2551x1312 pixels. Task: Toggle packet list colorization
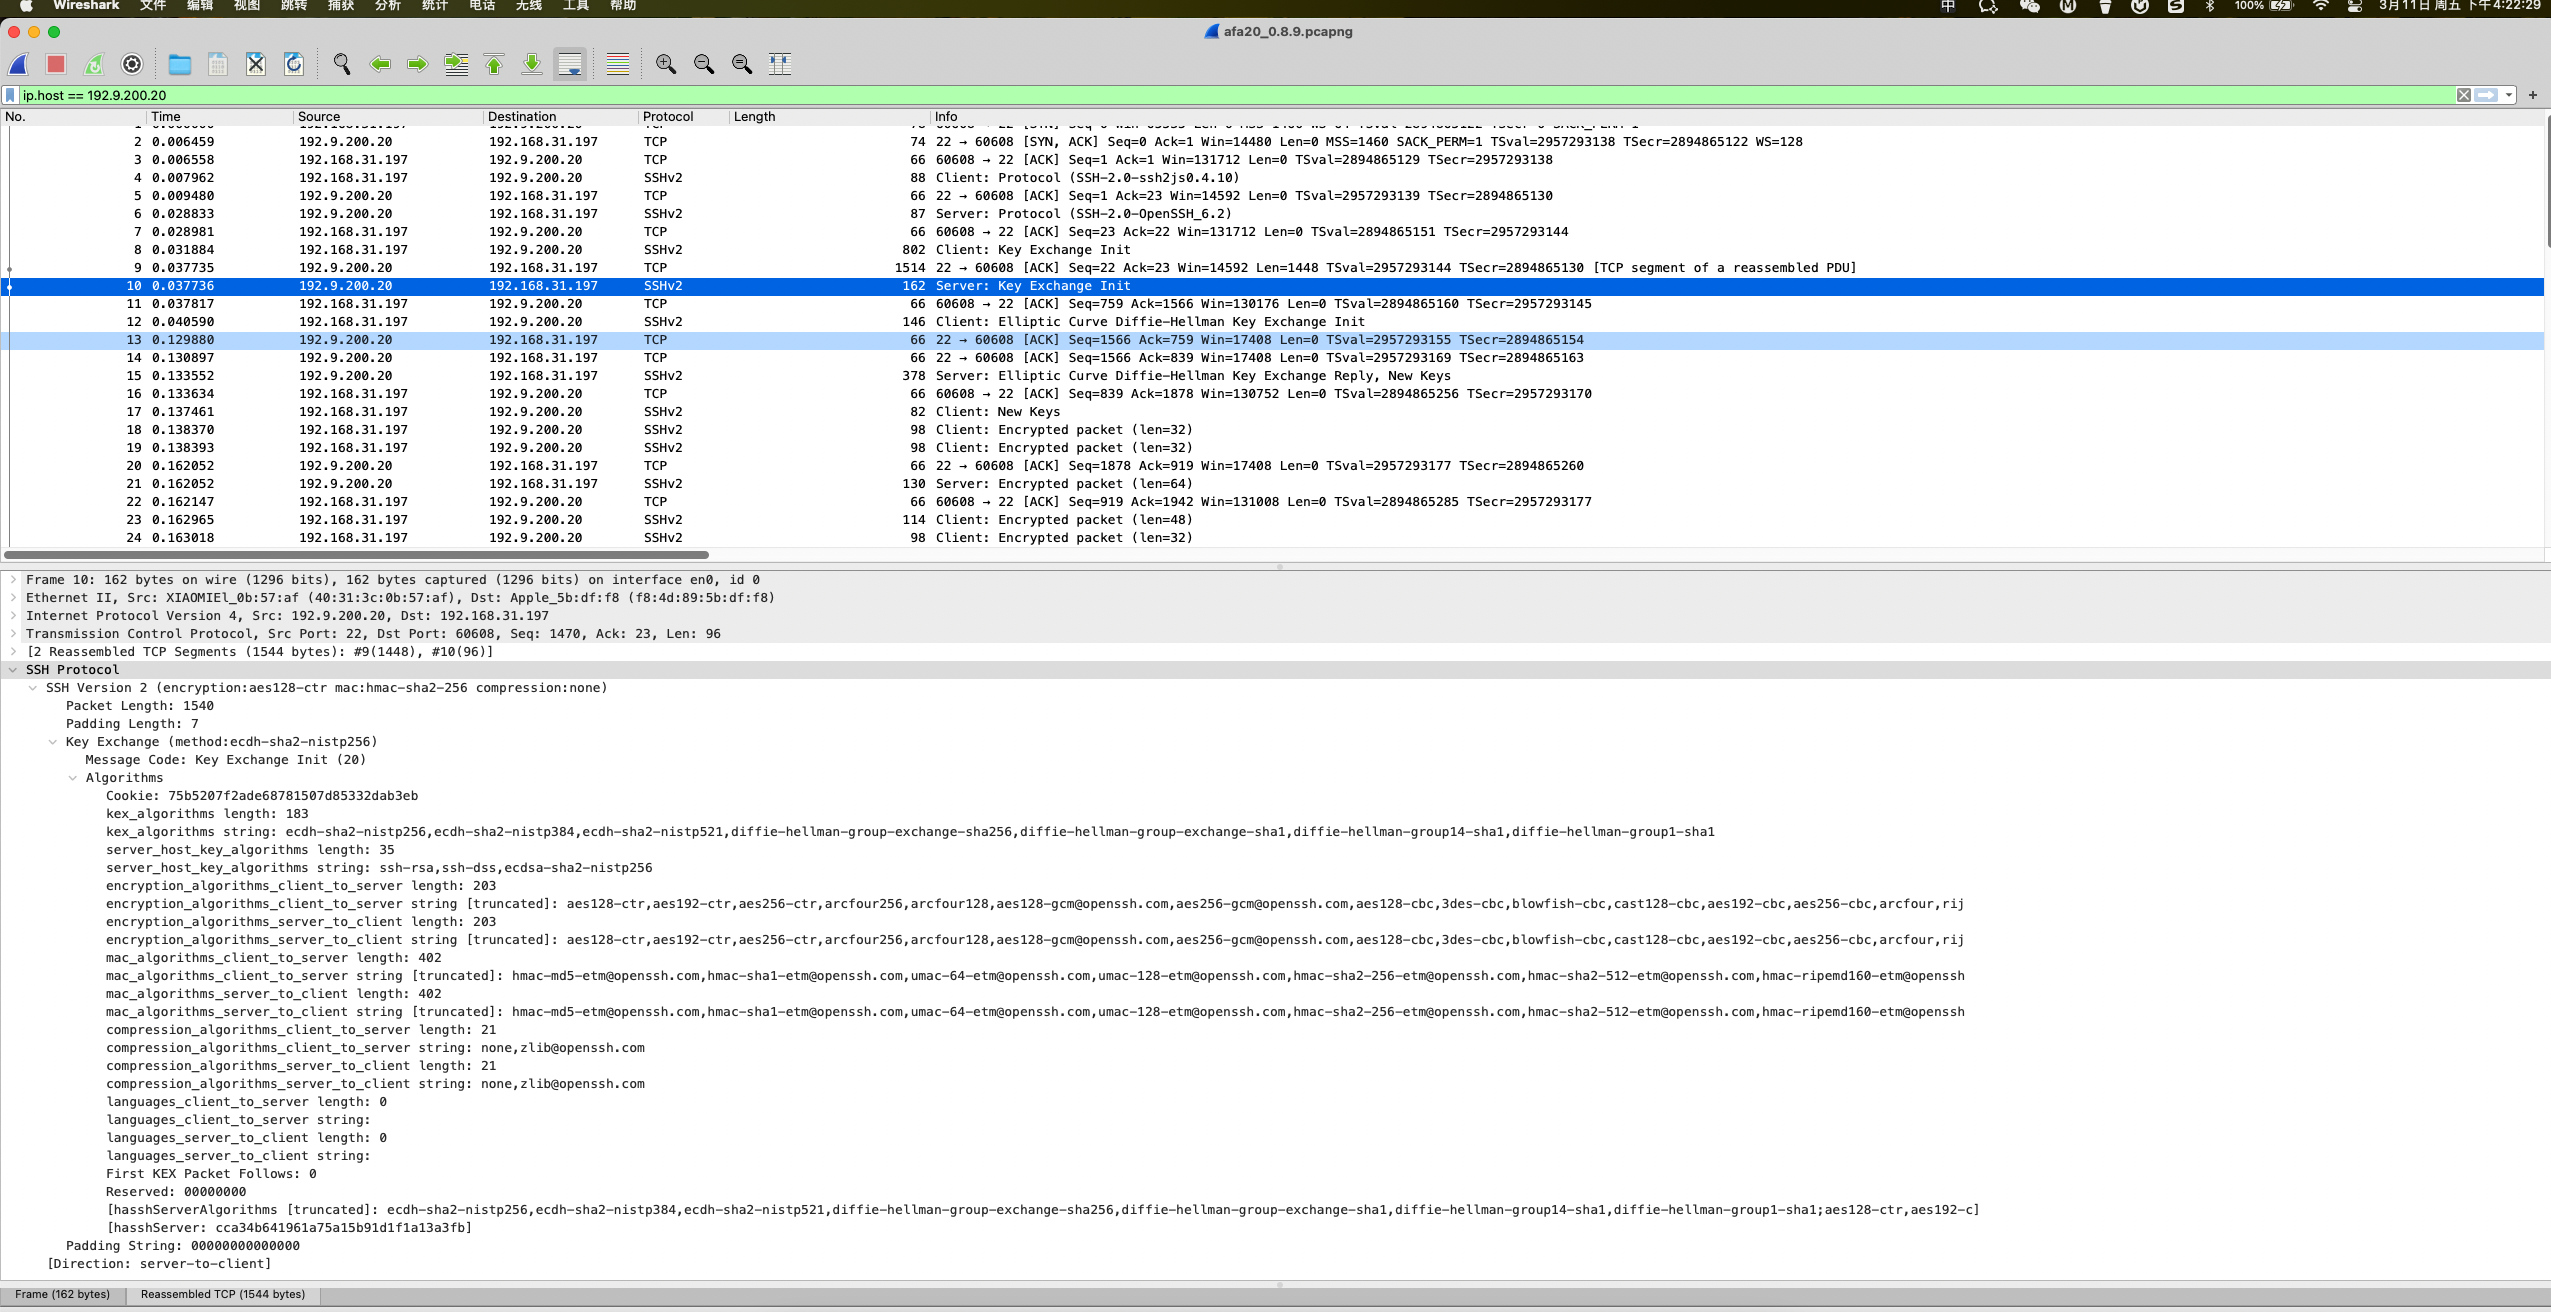tap(617, 63)
